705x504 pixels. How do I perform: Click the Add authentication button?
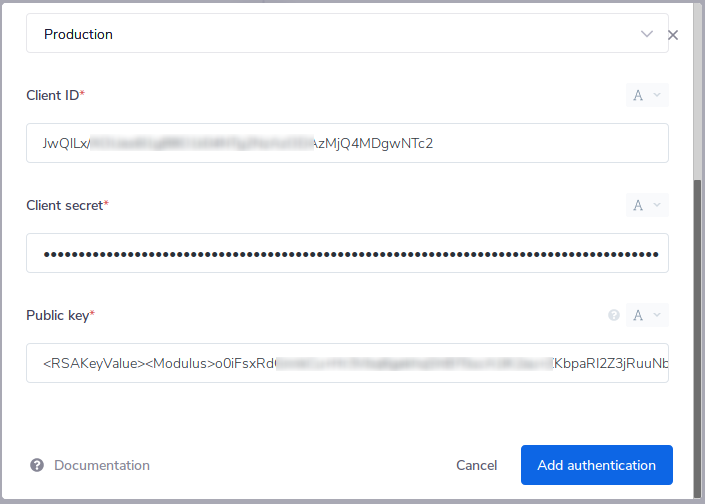[x=596, y=465]
